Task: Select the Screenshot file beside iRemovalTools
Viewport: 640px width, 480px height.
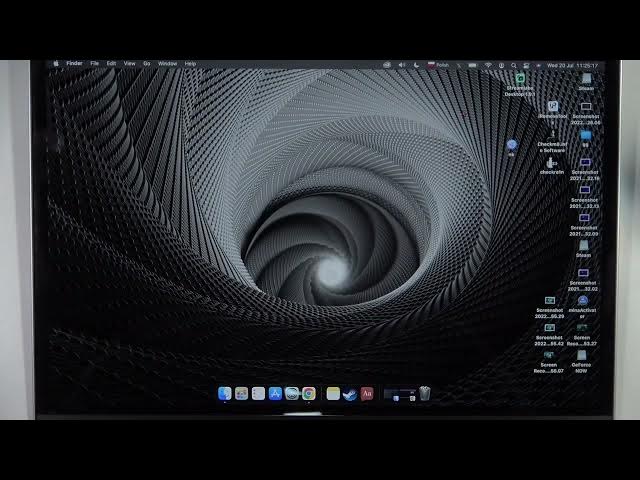Action: click(x=586, y=113)
